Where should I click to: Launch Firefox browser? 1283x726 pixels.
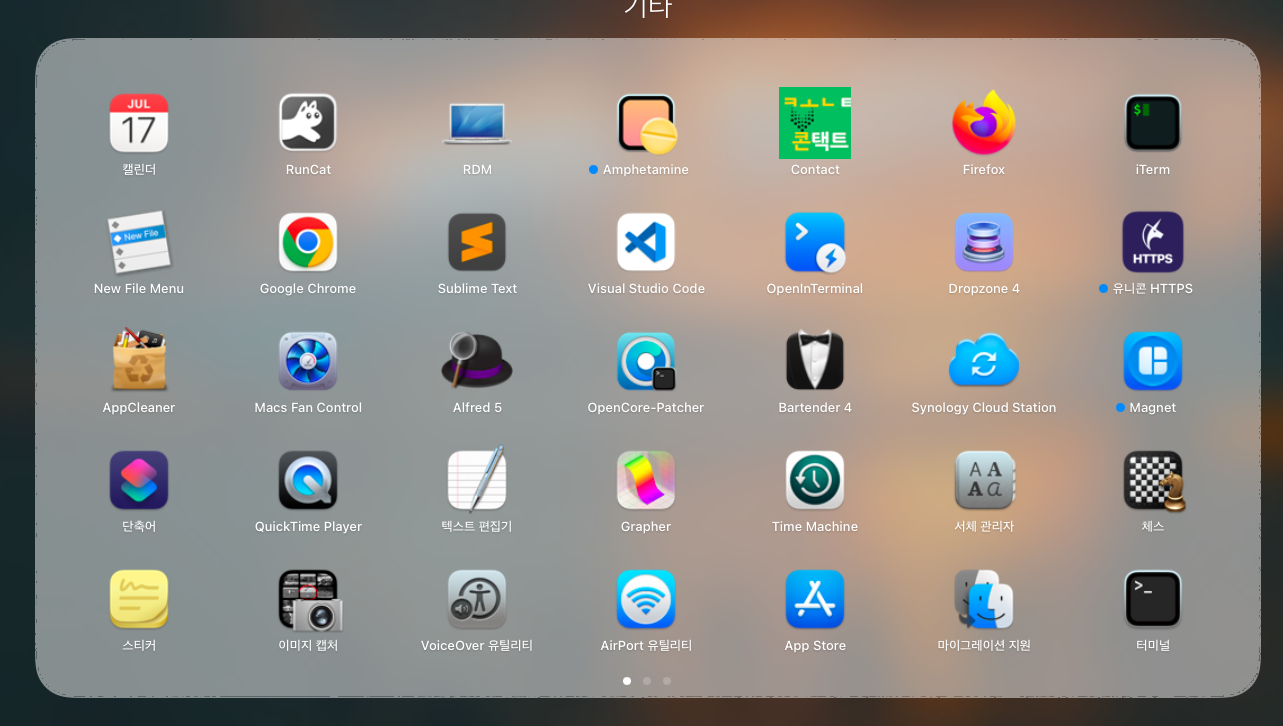pos(984,123)
